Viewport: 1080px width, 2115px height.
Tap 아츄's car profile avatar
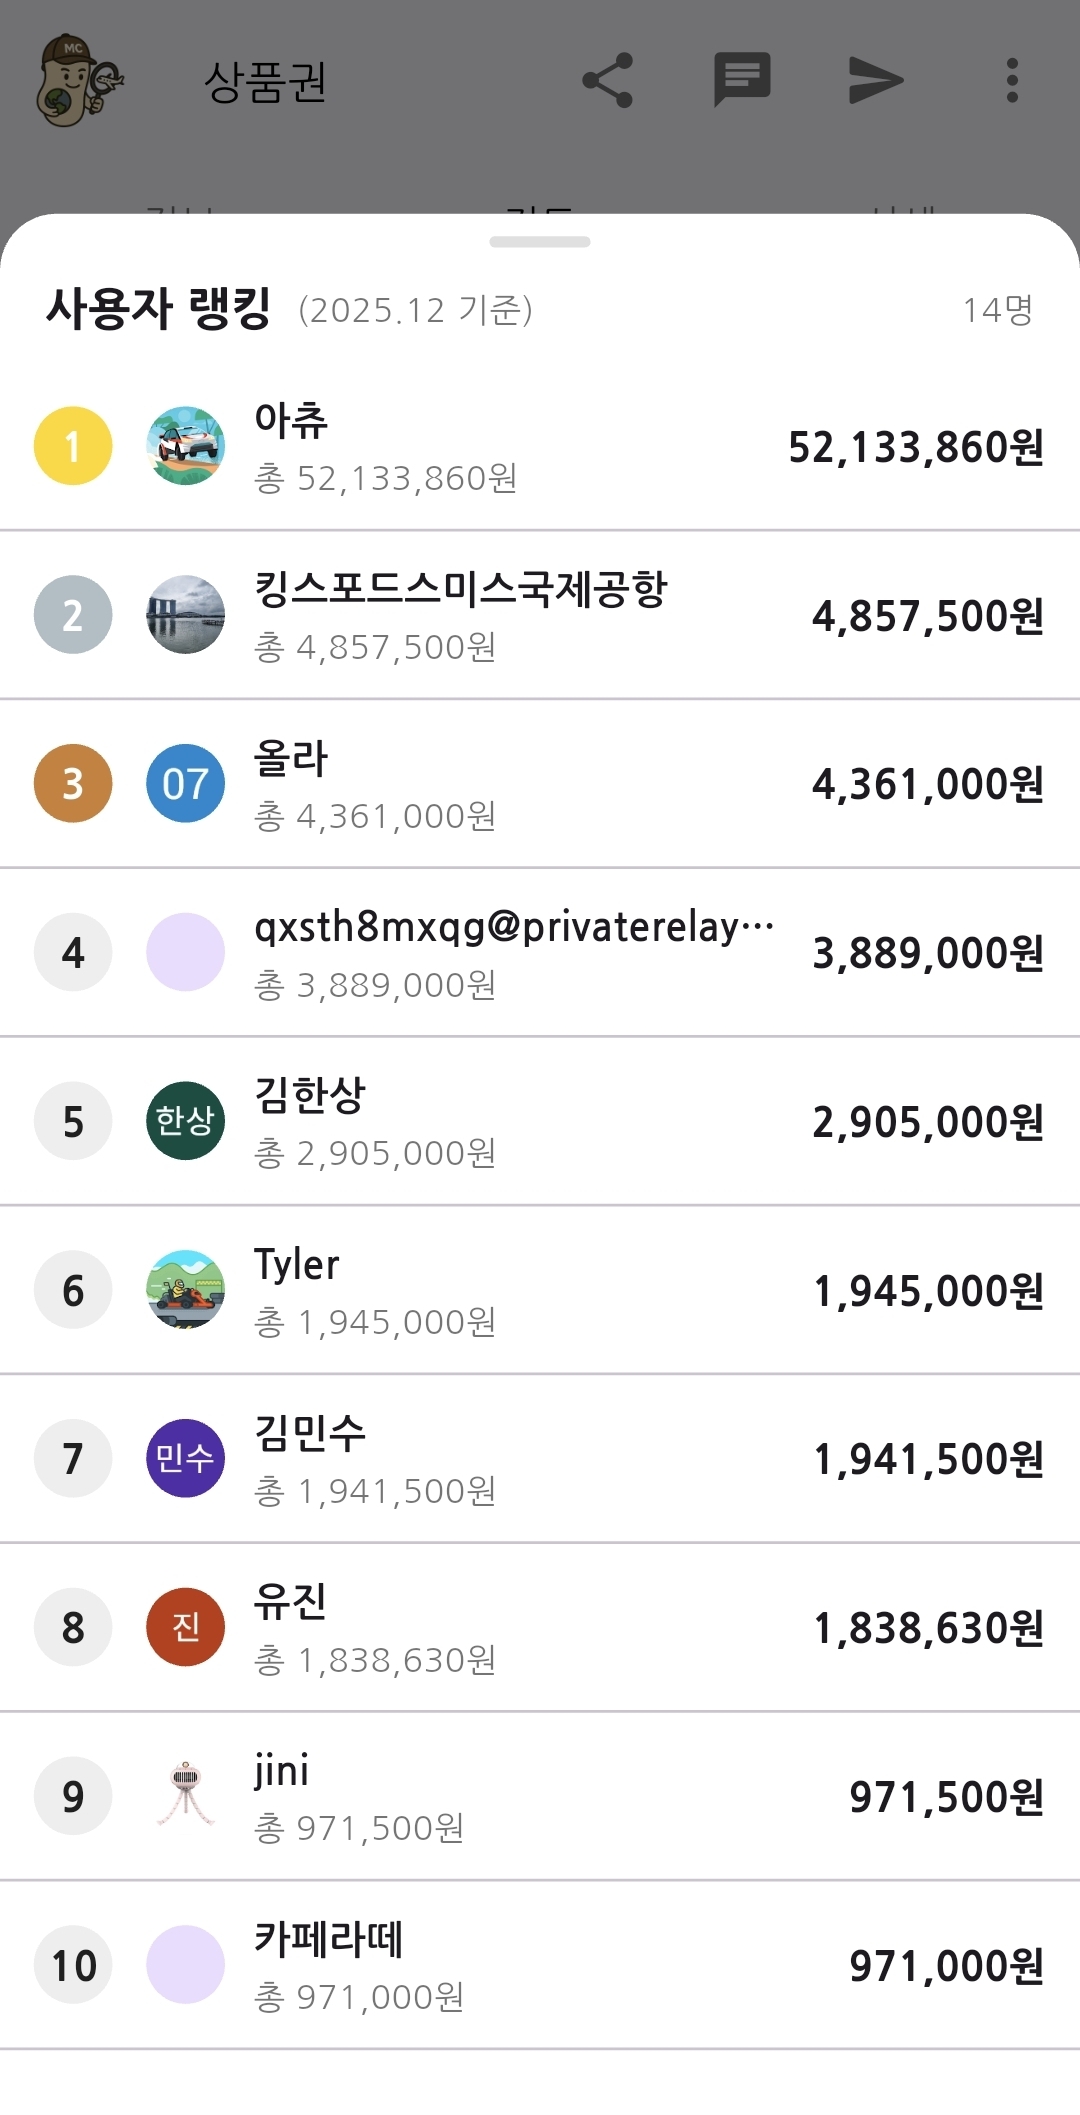click(x=186, y=446)
